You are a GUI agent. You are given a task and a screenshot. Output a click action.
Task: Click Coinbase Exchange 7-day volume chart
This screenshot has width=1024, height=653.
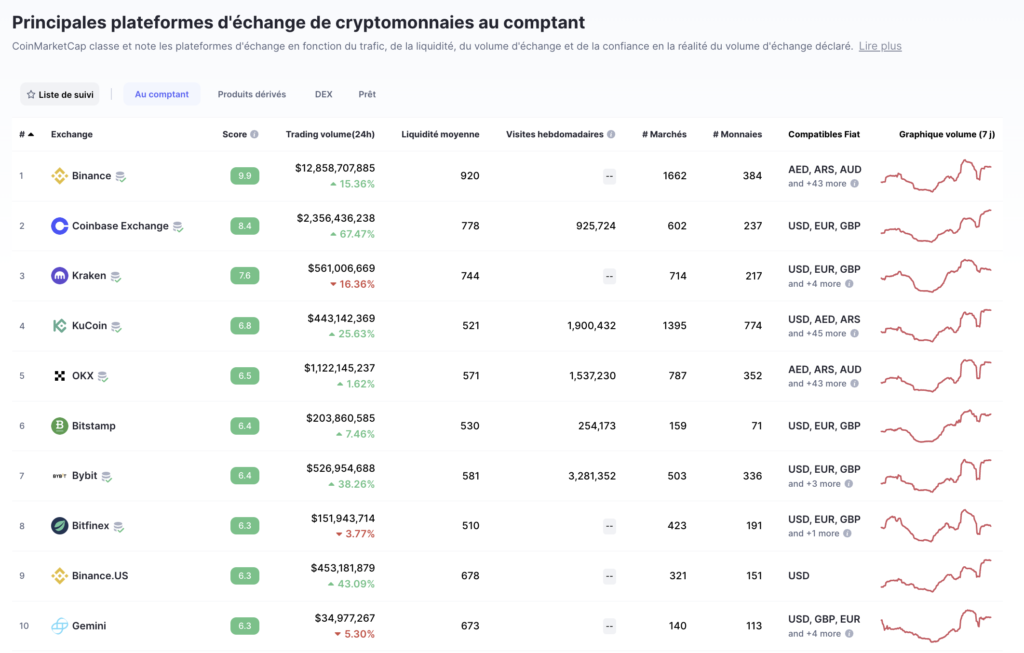pos(936,226)
